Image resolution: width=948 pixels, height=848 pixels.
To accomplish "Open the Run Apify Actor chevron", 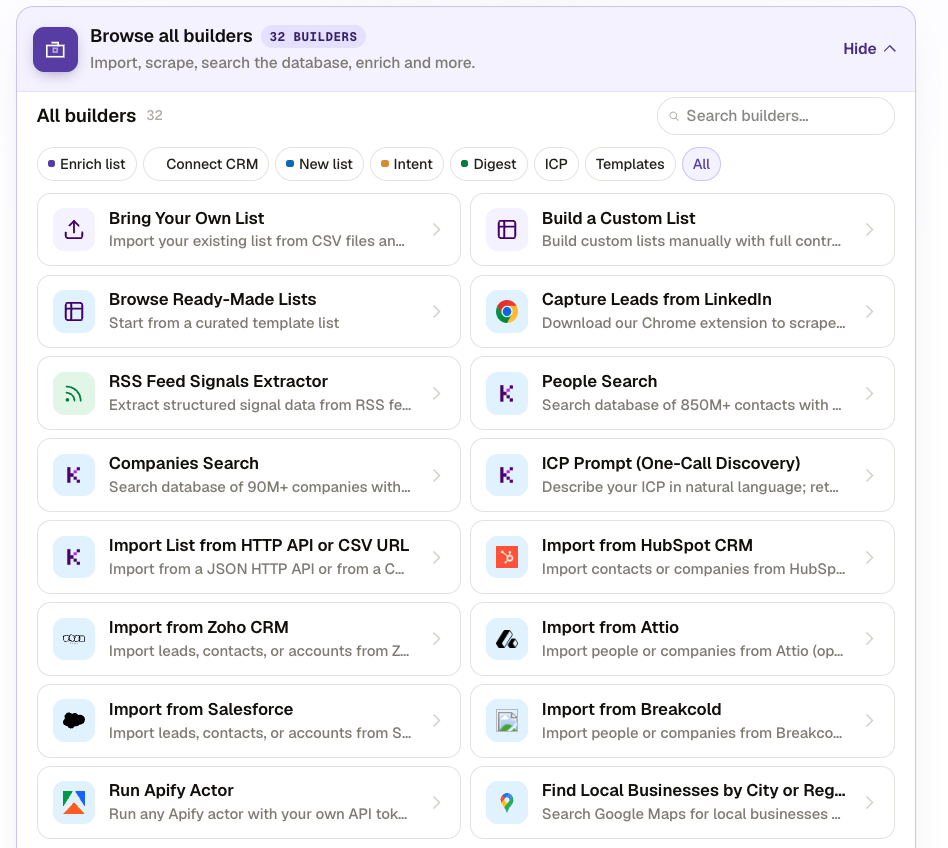I will pyautogui.click(x=437, y=803).
